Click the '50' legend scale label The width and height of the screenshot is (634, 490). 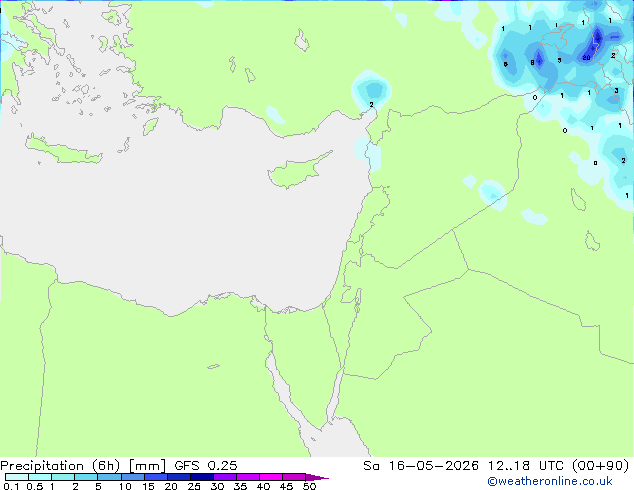click(309, 486)
